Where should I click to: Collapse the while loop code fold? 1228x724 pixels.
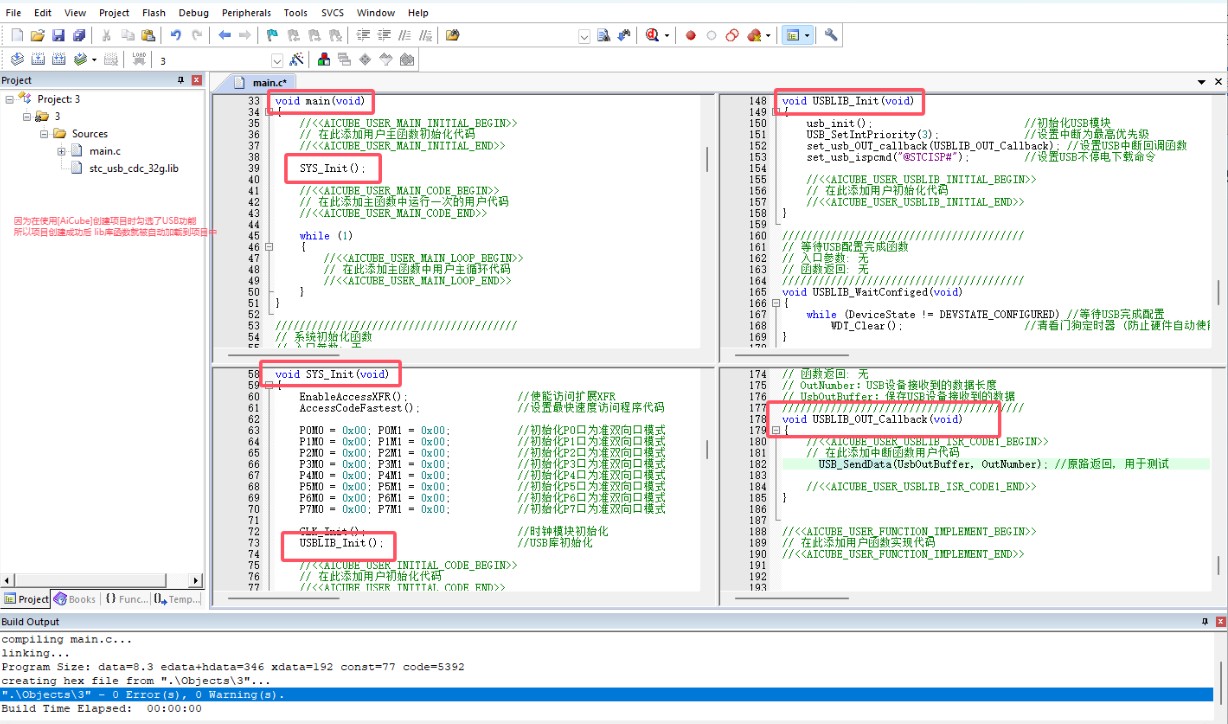268,247
